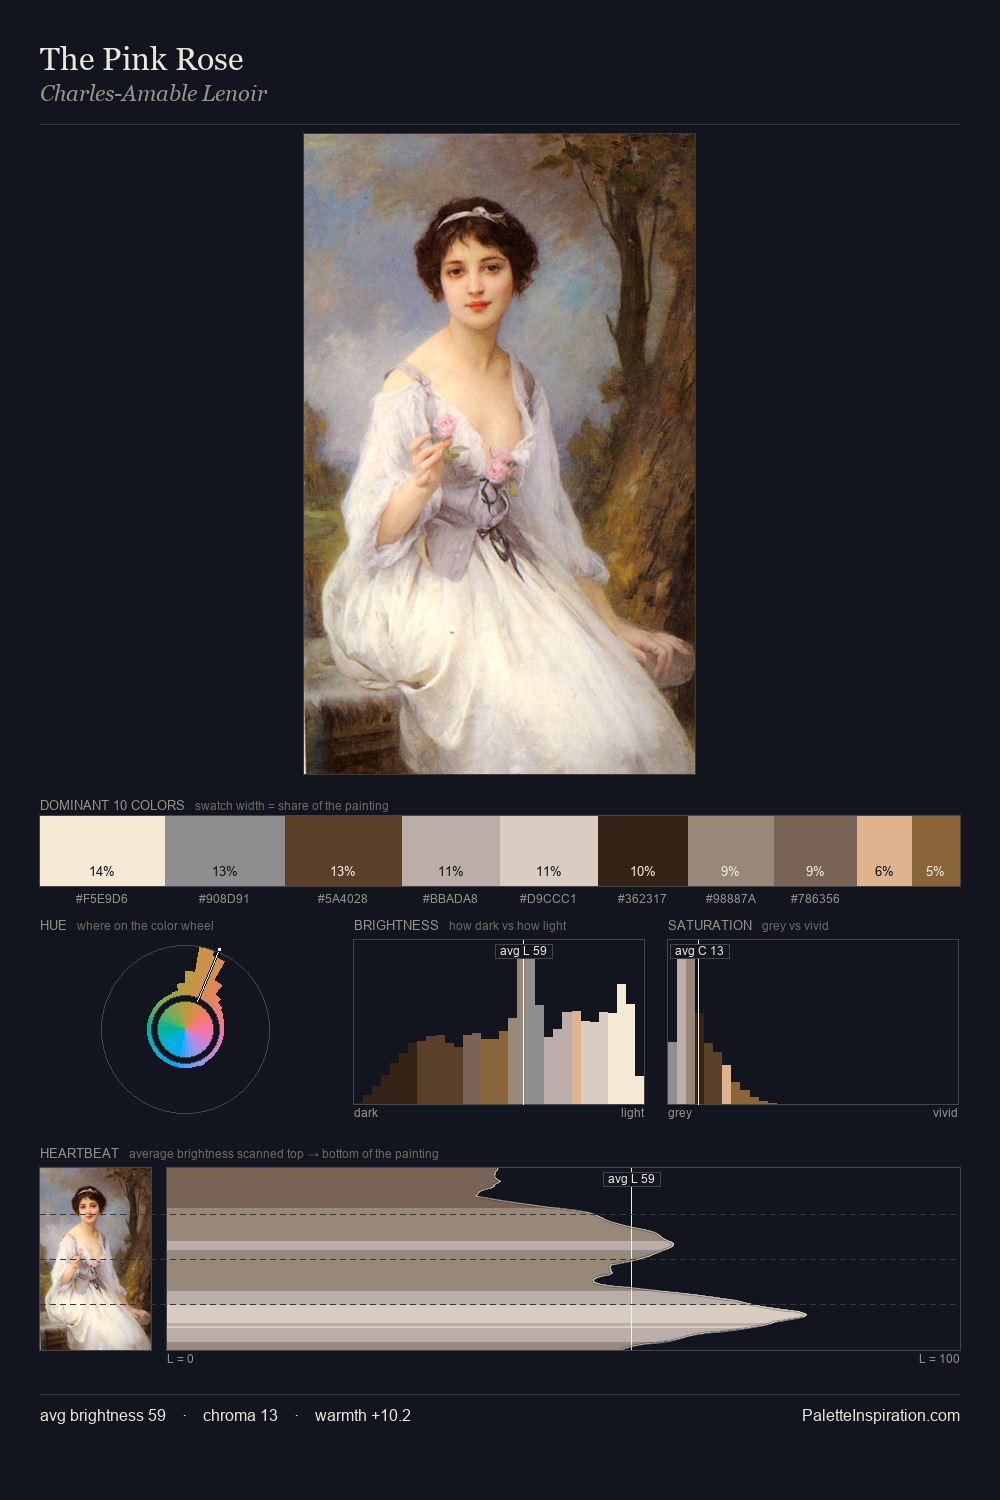Viewport: 1000px width, 1500px height.
Task: Select the #5A4028 brown swatch
Action: click(343, 851)
